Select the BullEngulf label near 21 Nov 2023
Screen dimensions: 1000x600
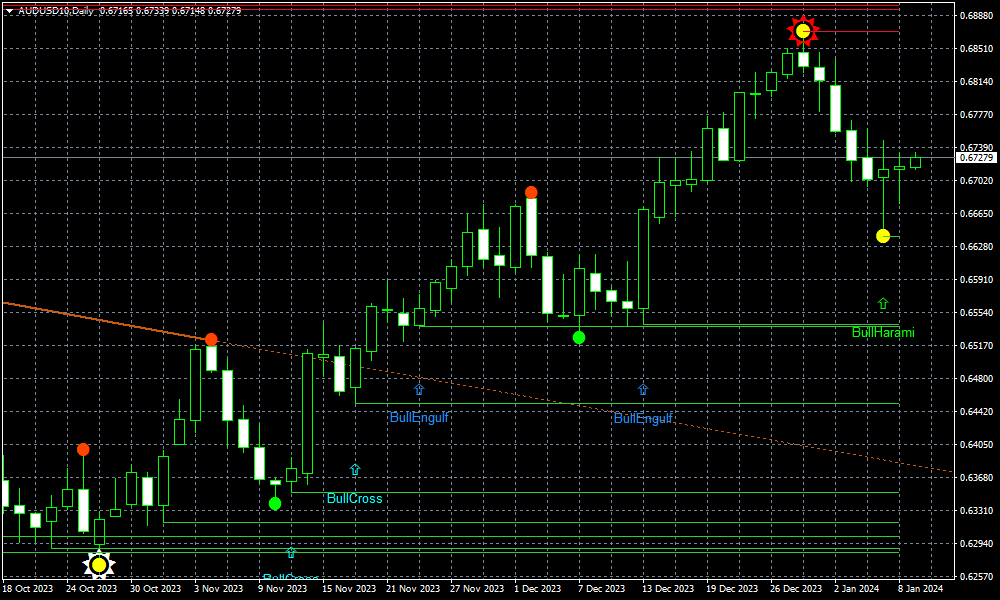[x=419, y=417]
